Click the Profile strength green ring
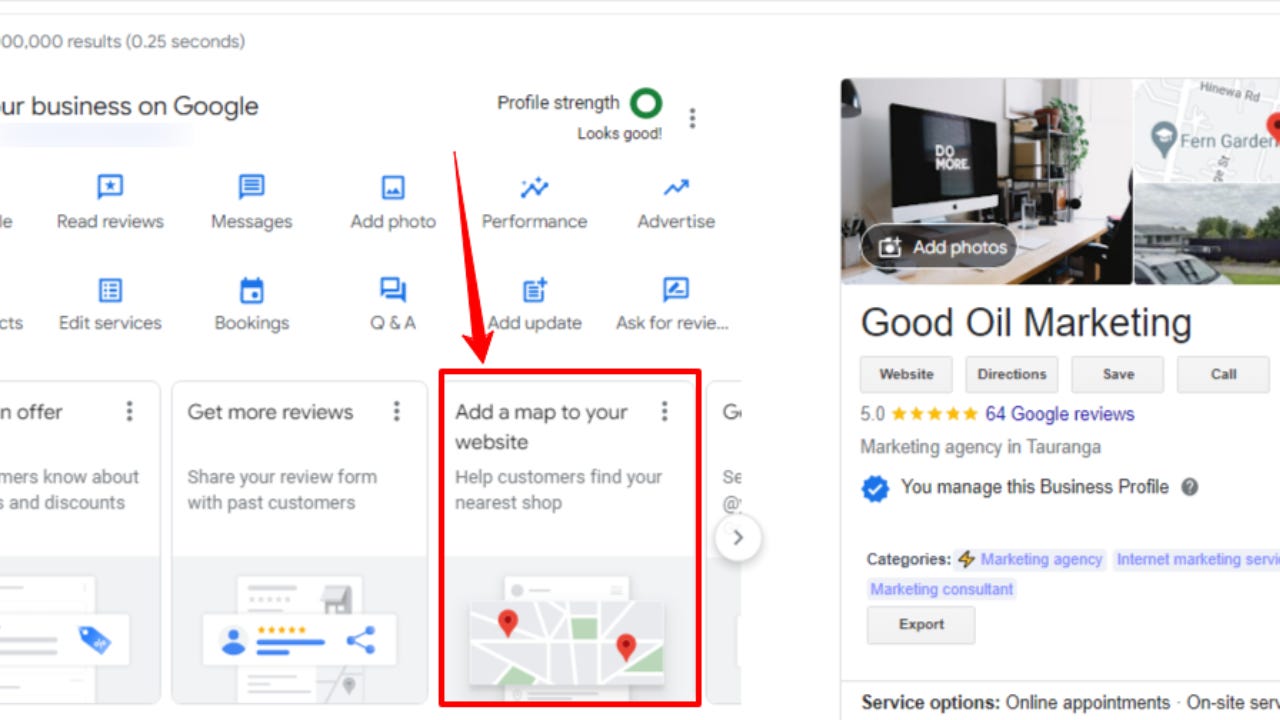1280x720 pixels. pyautogui.click(x=646, y=102)
